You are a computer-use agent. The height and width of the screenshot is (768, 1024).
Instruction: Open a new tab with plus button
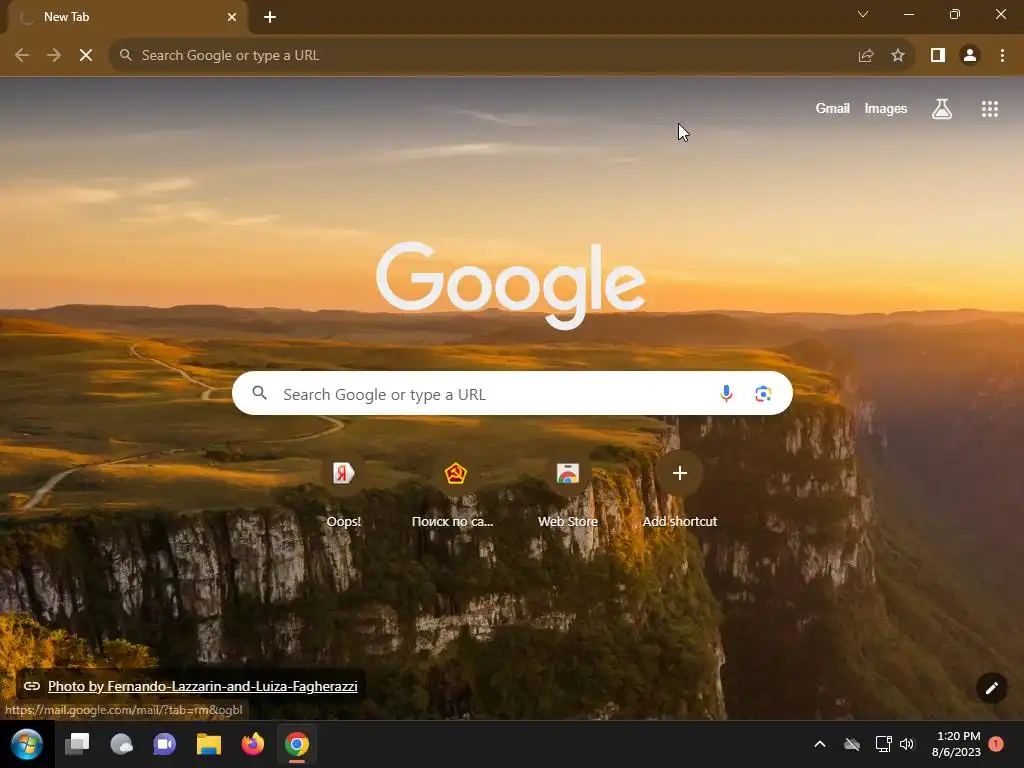click(270, 17)
